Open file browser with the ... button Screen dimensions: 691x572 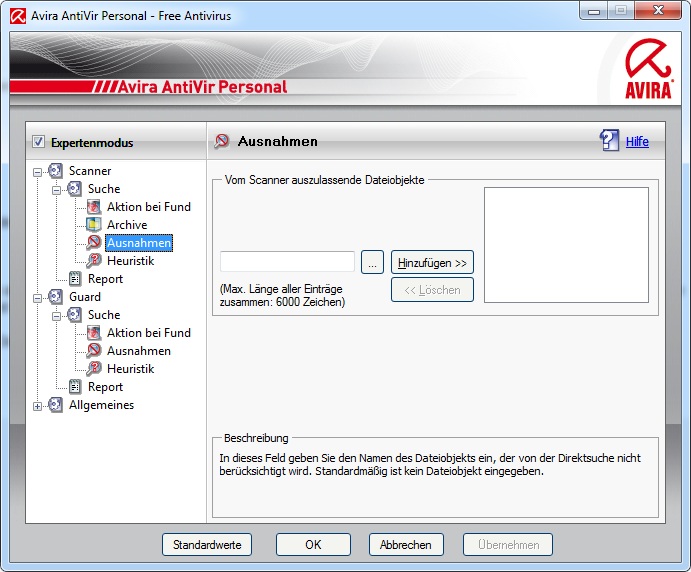[372, 263]
